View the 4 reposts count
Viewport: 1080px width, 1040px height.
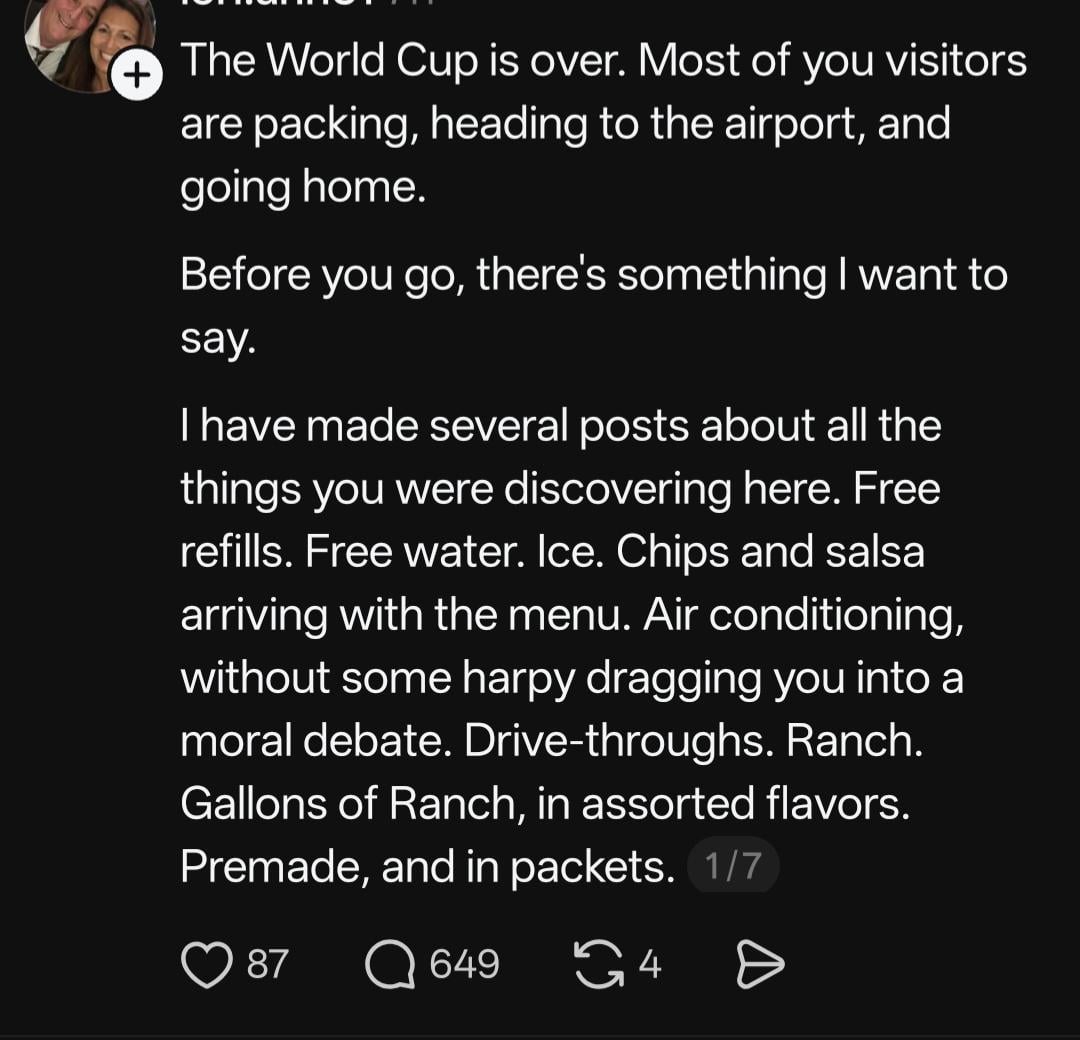(x=650, y=964)
